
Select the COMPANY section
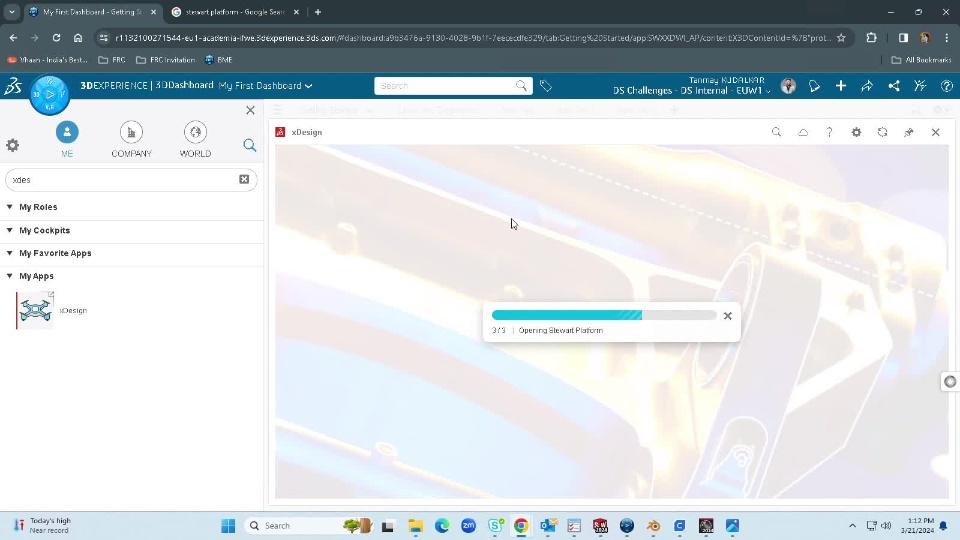point(131,140)
